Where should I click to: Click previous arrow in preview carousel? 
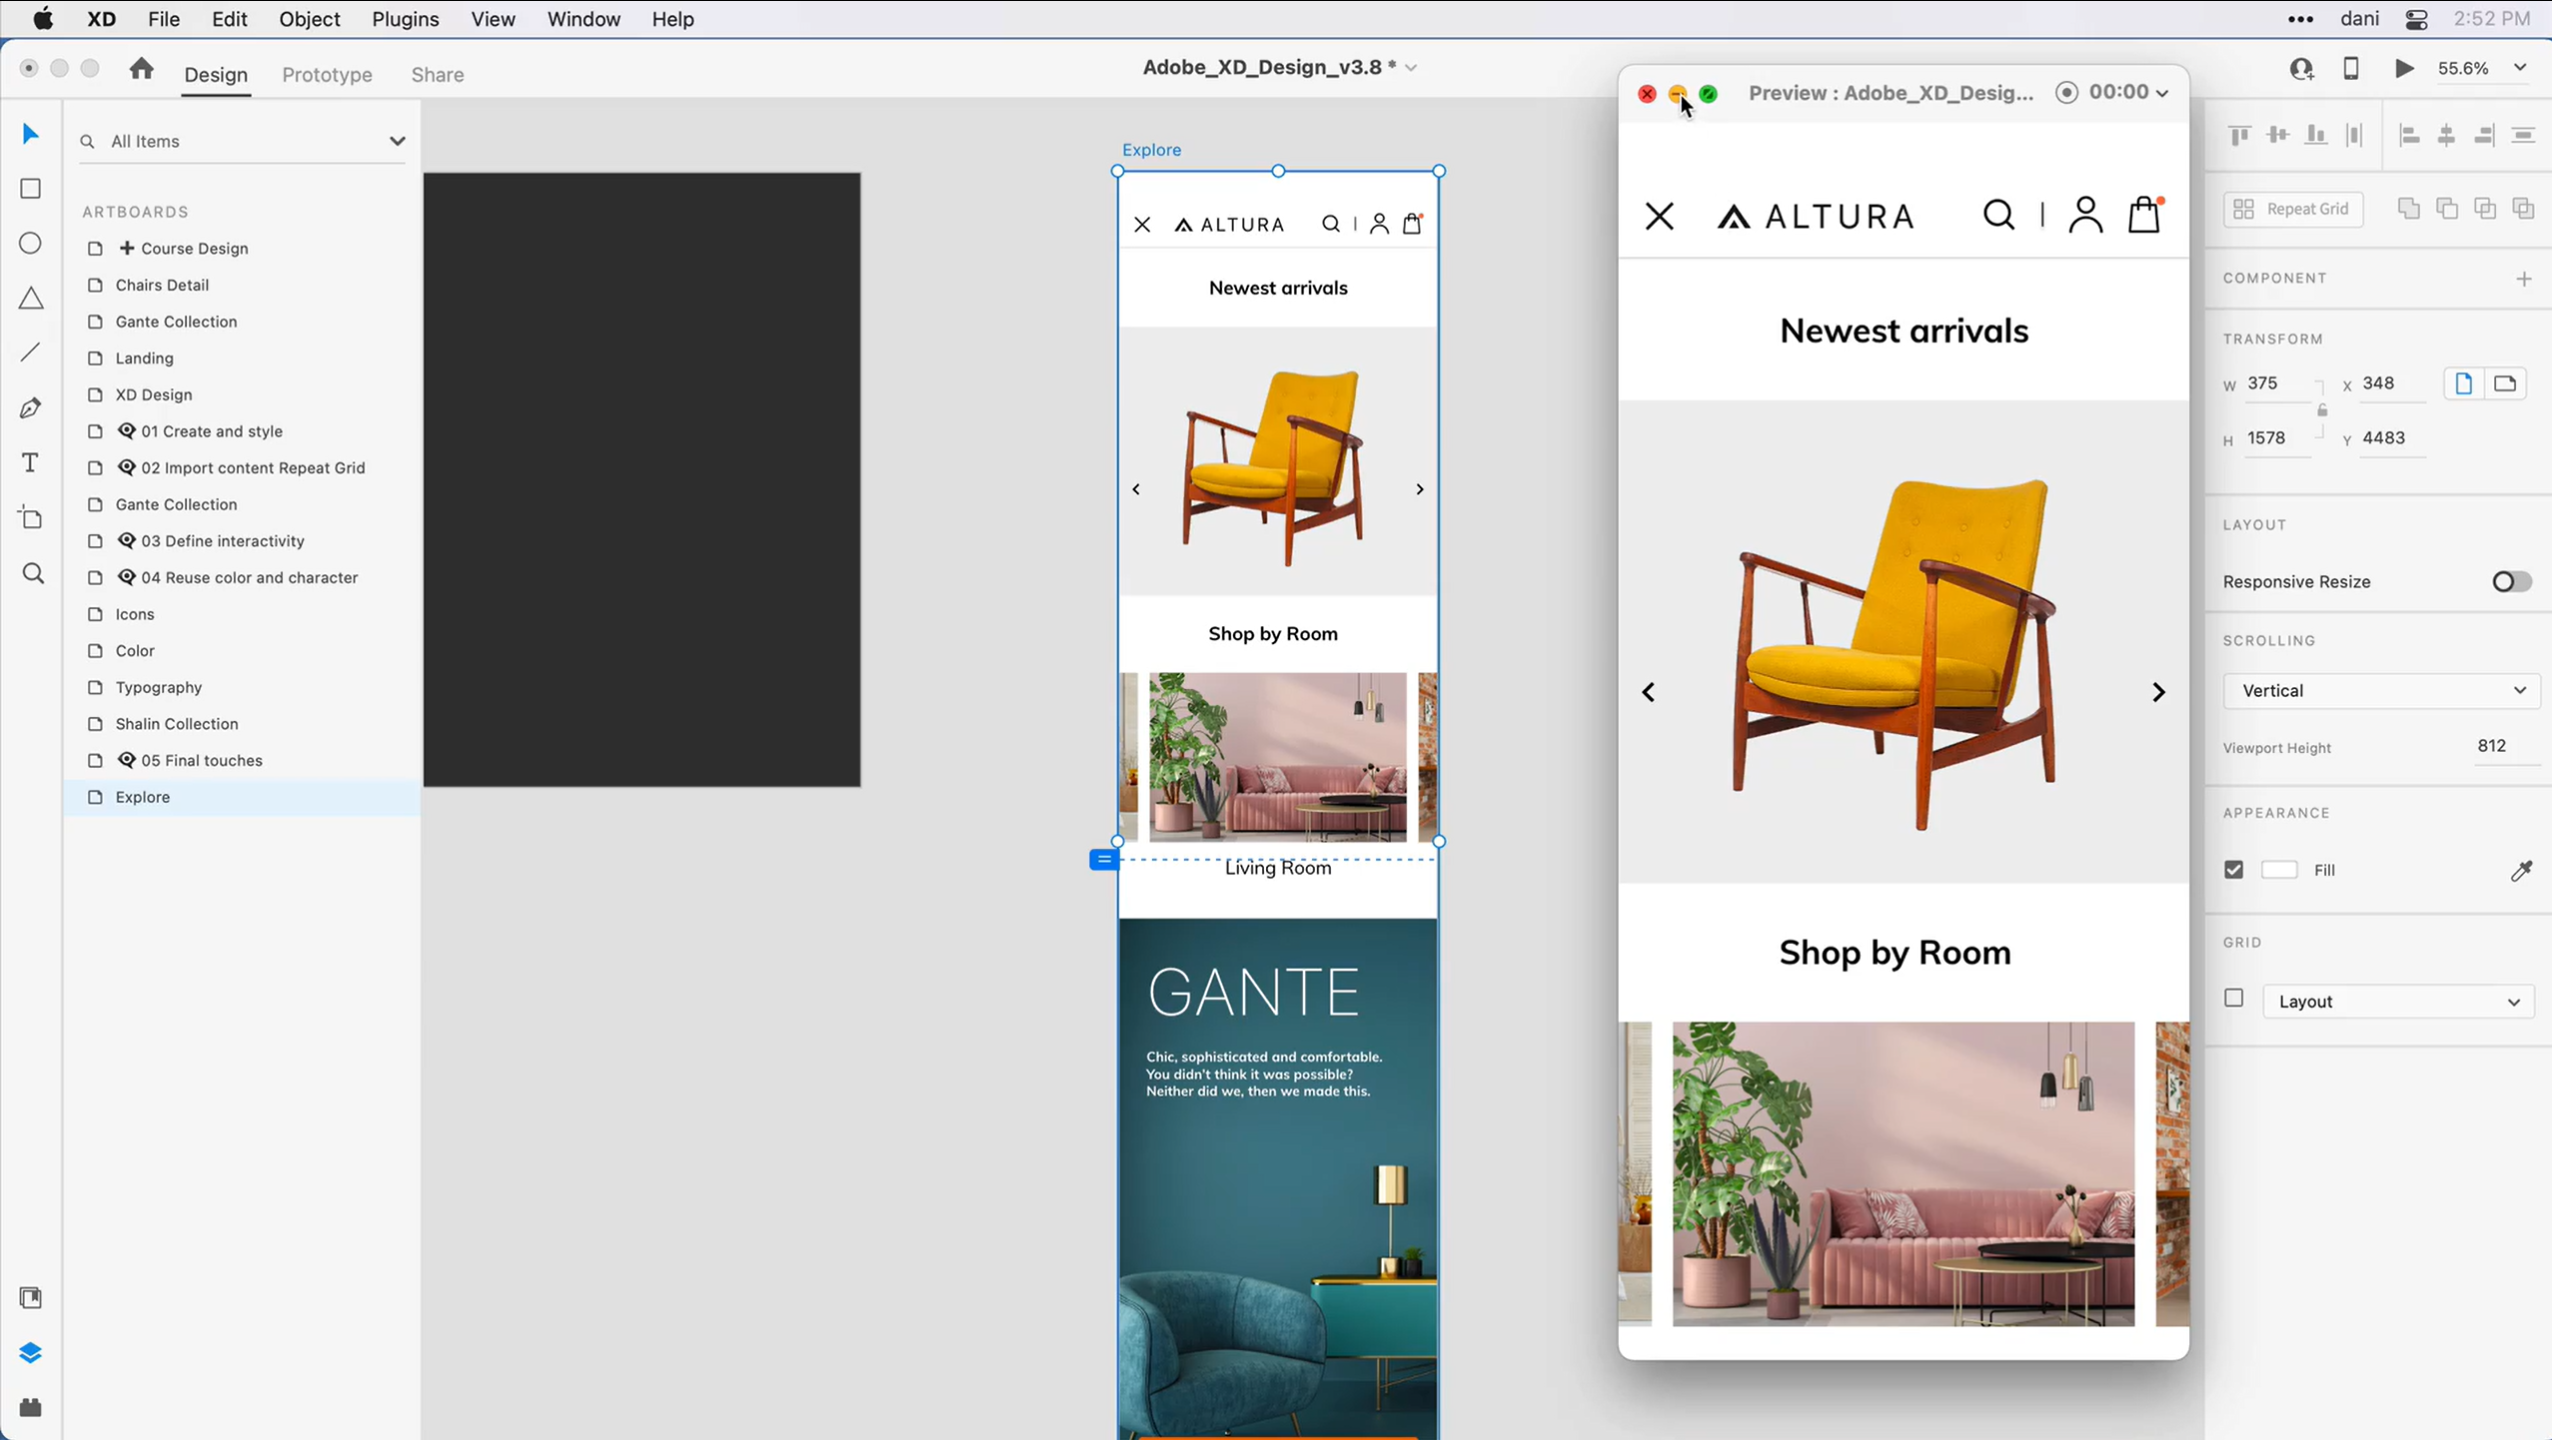pos(1649,692)
